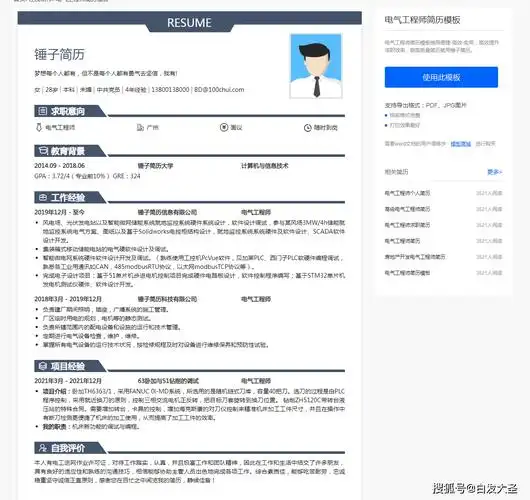
Task: Click the 教育背景 section heading text
Action: click(x=68, y=151)
